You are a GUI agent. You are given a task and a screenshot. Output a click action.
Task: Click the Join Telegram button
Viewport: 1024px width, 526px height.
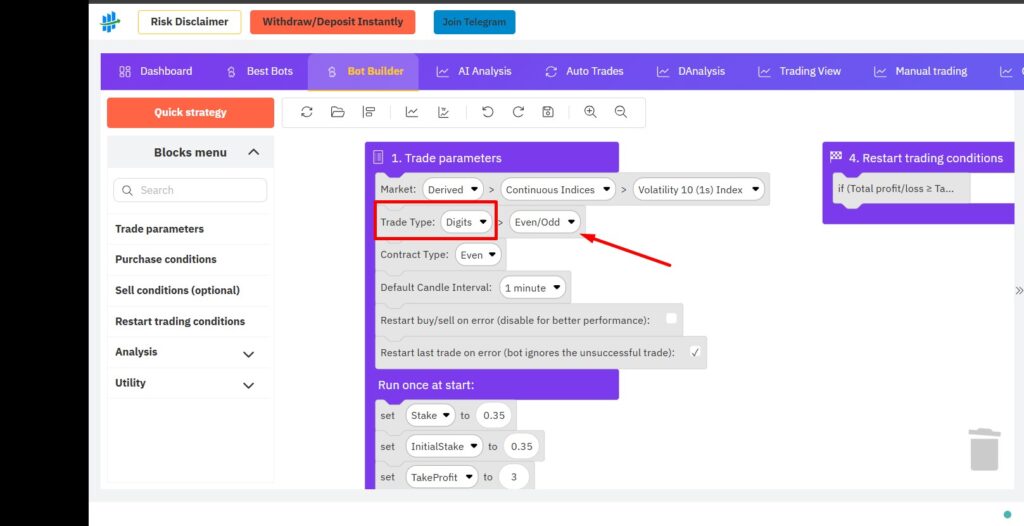[x=474, y=22]
